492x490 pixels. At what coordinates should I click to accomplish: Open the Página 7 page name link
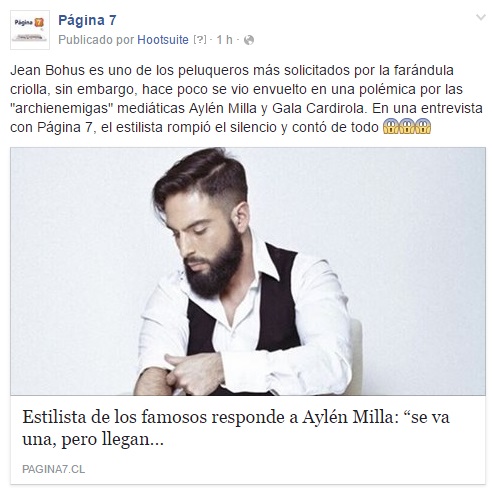tap(87, 20)
